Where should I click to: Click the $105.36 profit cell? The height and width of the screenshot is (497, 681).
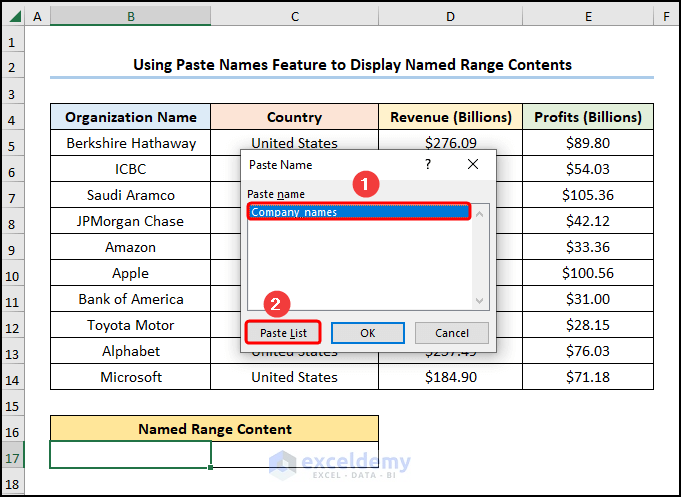click(588, 195)
